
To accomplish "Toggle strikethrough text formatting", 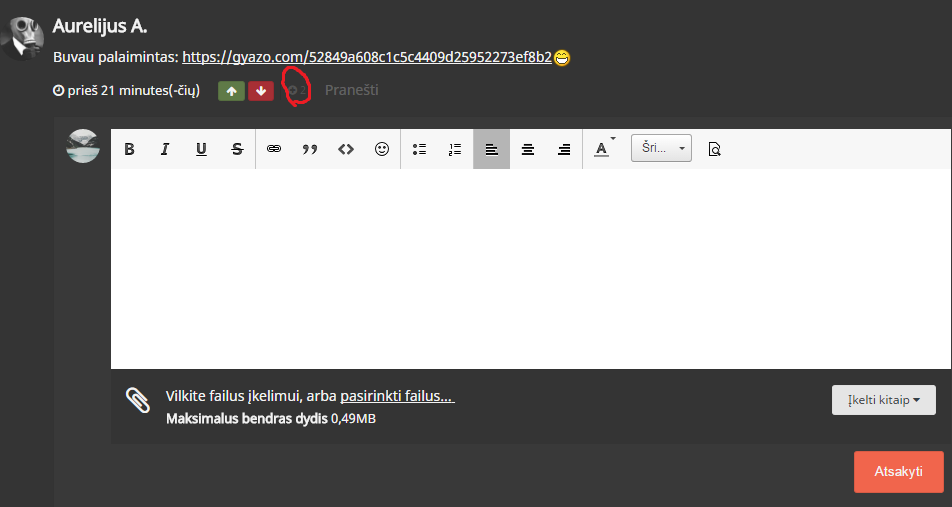I will tap(237, 149).
